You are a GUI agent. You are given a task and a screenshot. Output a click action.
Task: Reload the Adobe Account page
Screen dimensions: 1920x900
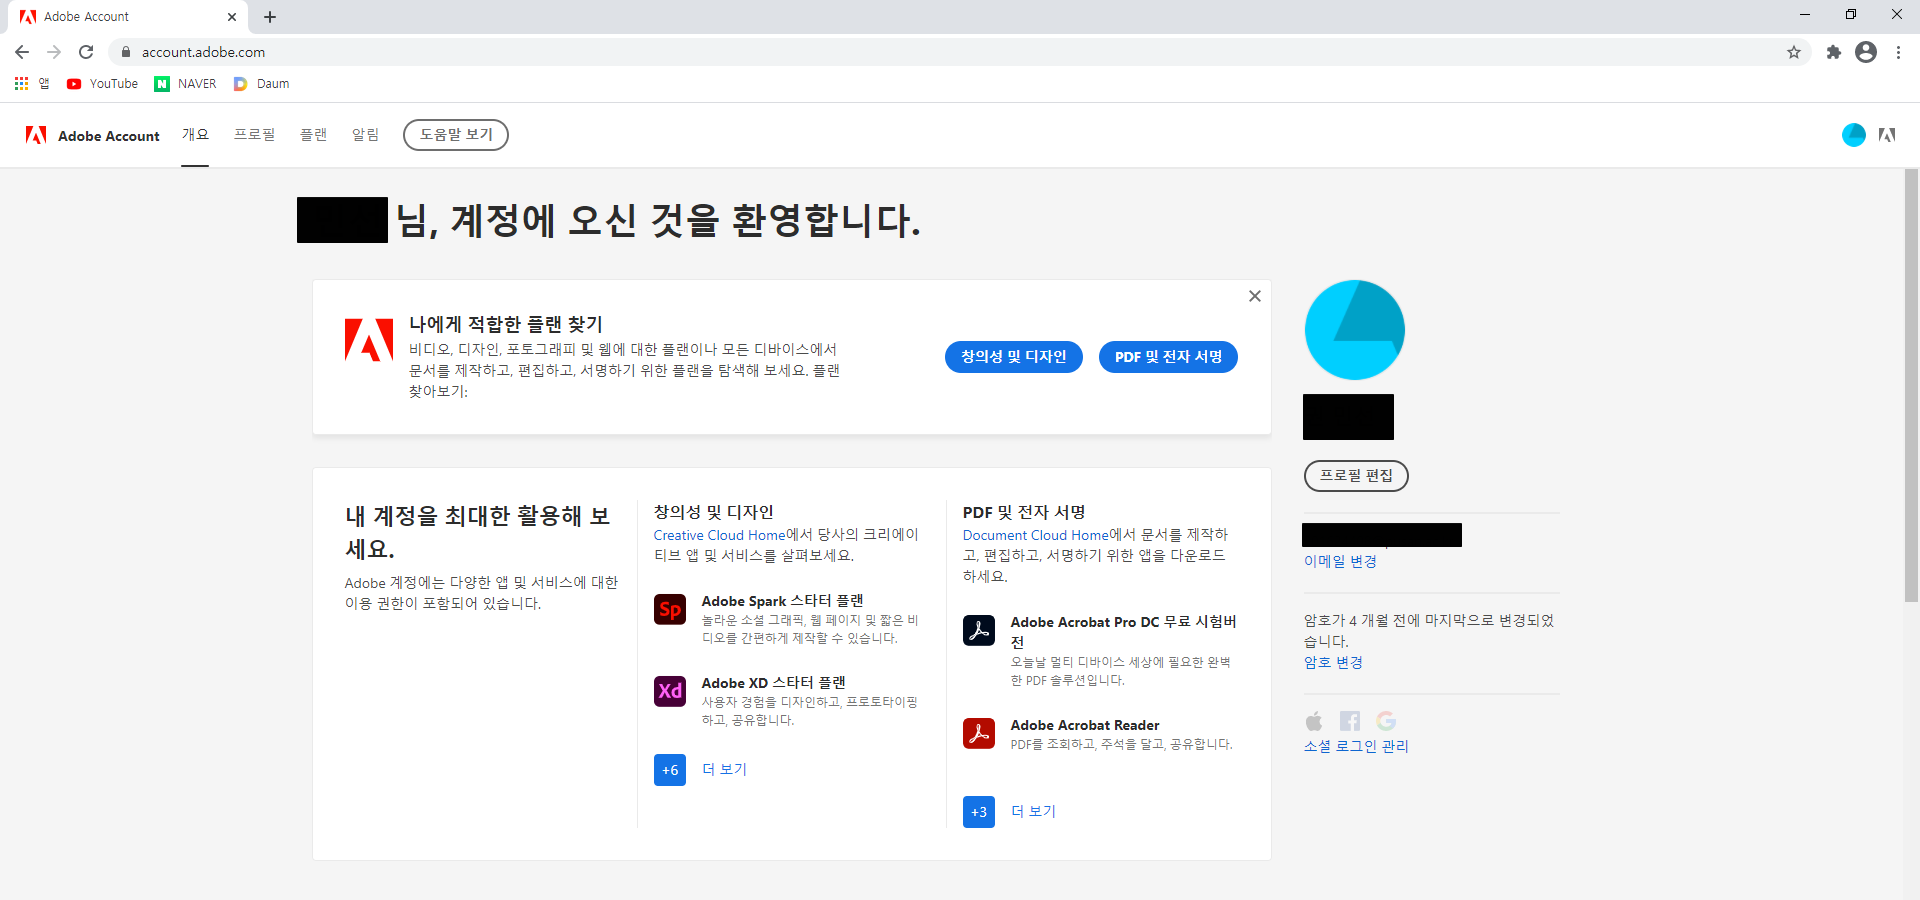coord(86,52)
